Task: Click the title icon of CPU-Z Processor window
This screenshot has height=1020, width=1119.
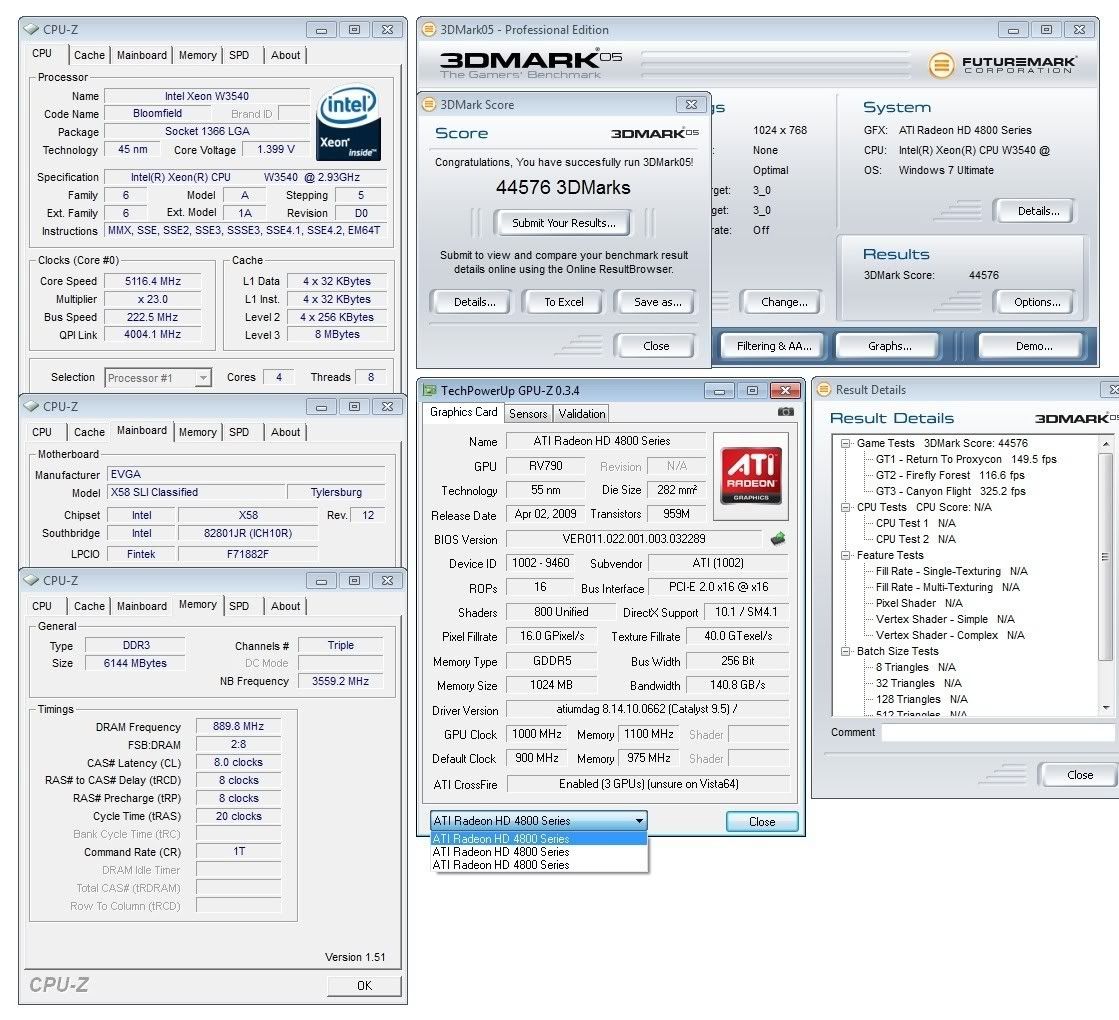Action: click(x=31, y=29)
